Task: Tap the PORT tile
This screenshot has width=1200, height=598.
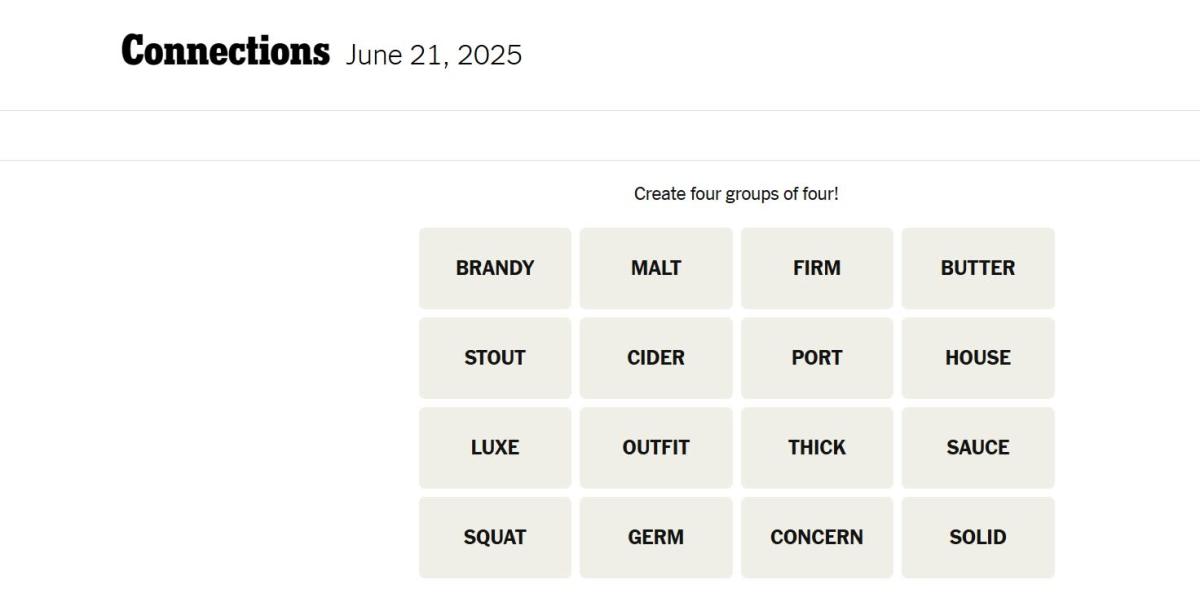Action: point(817,358)
